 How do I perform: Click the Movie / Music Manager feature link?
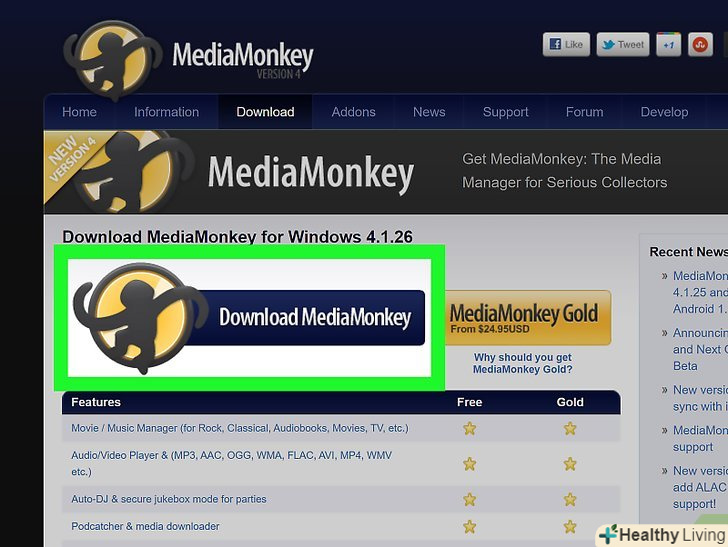240,428
